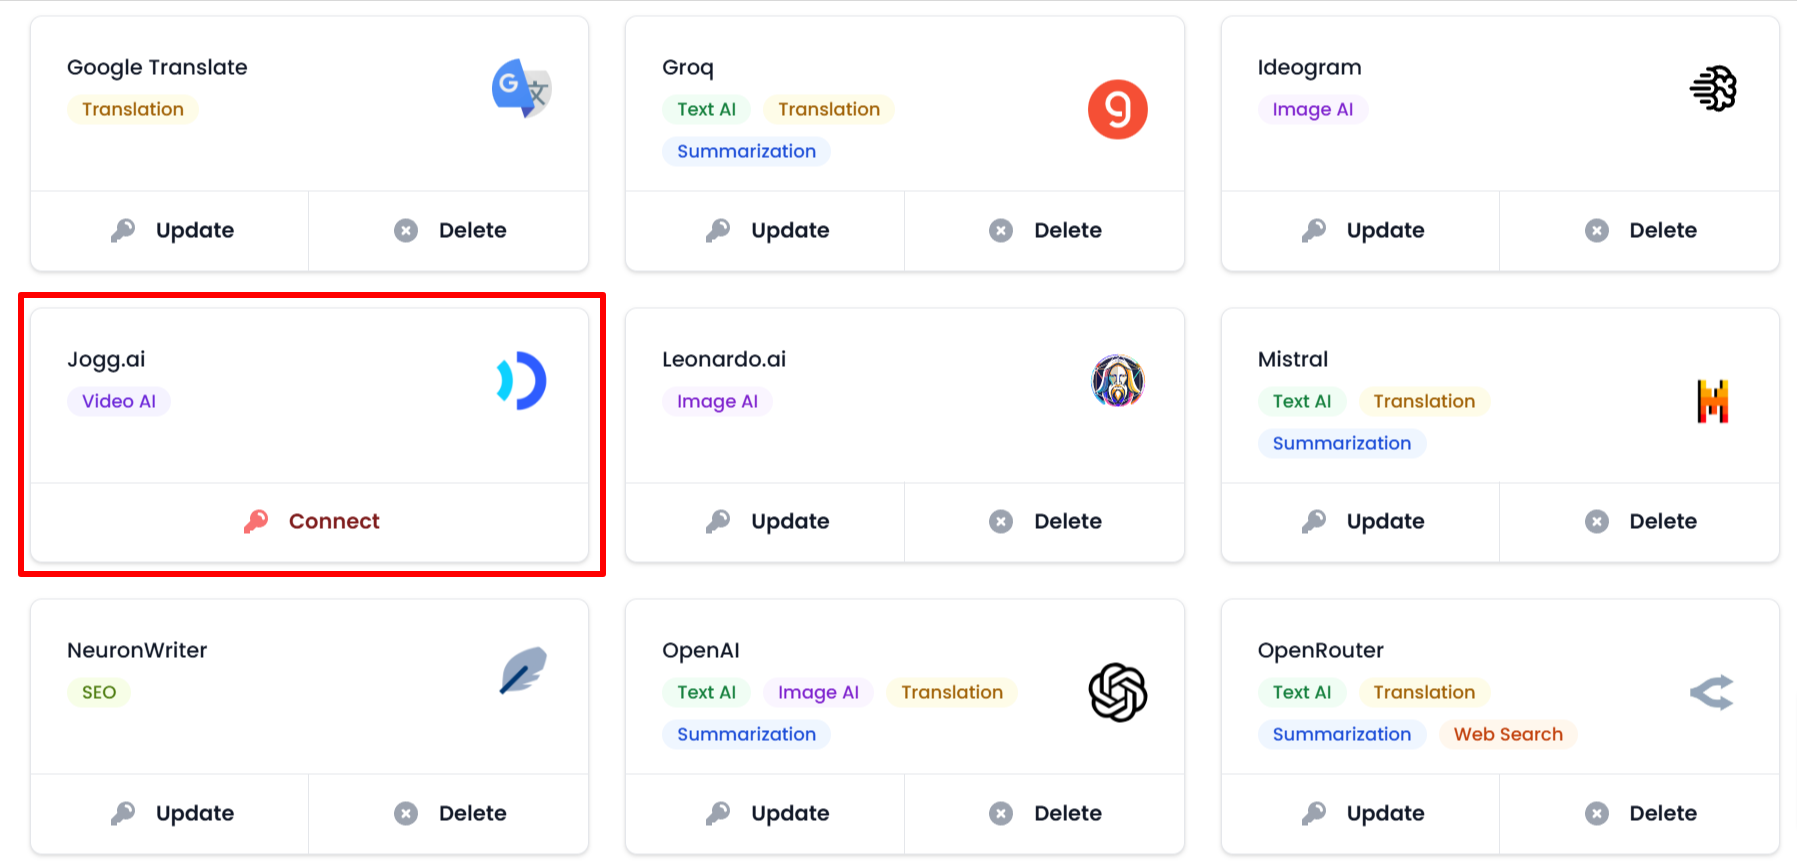This screenshot has width=1797, height=867.
Task: Select the Web Search tag on OpenRouter
Action: [1507, 734]
